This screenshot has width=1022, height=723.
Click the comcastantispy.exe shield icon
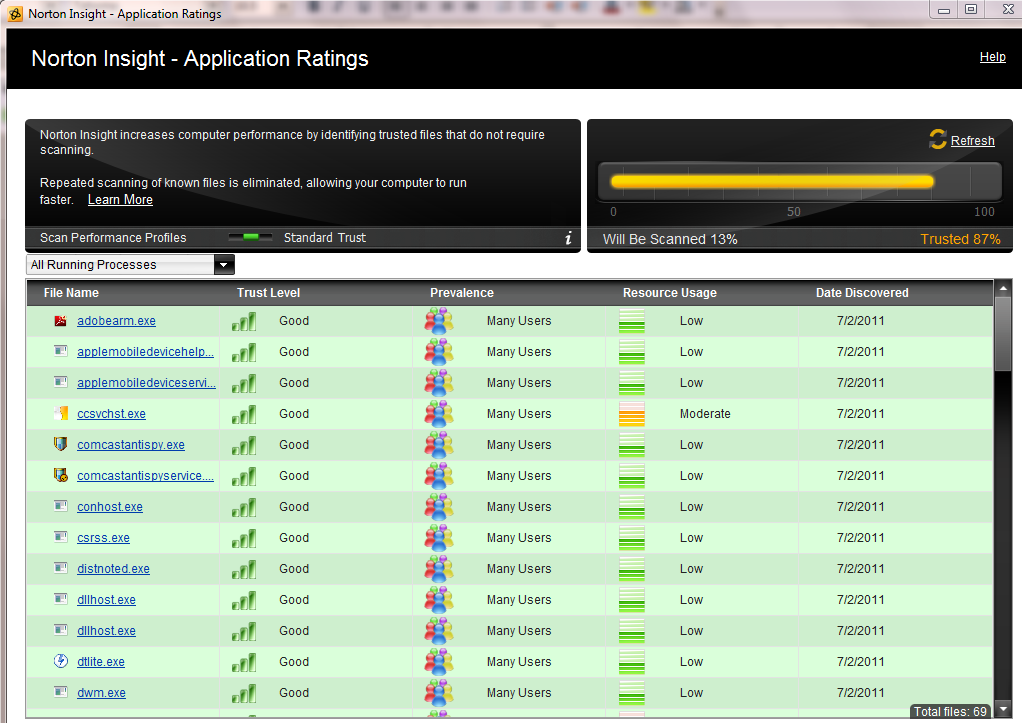coord(60,444)
